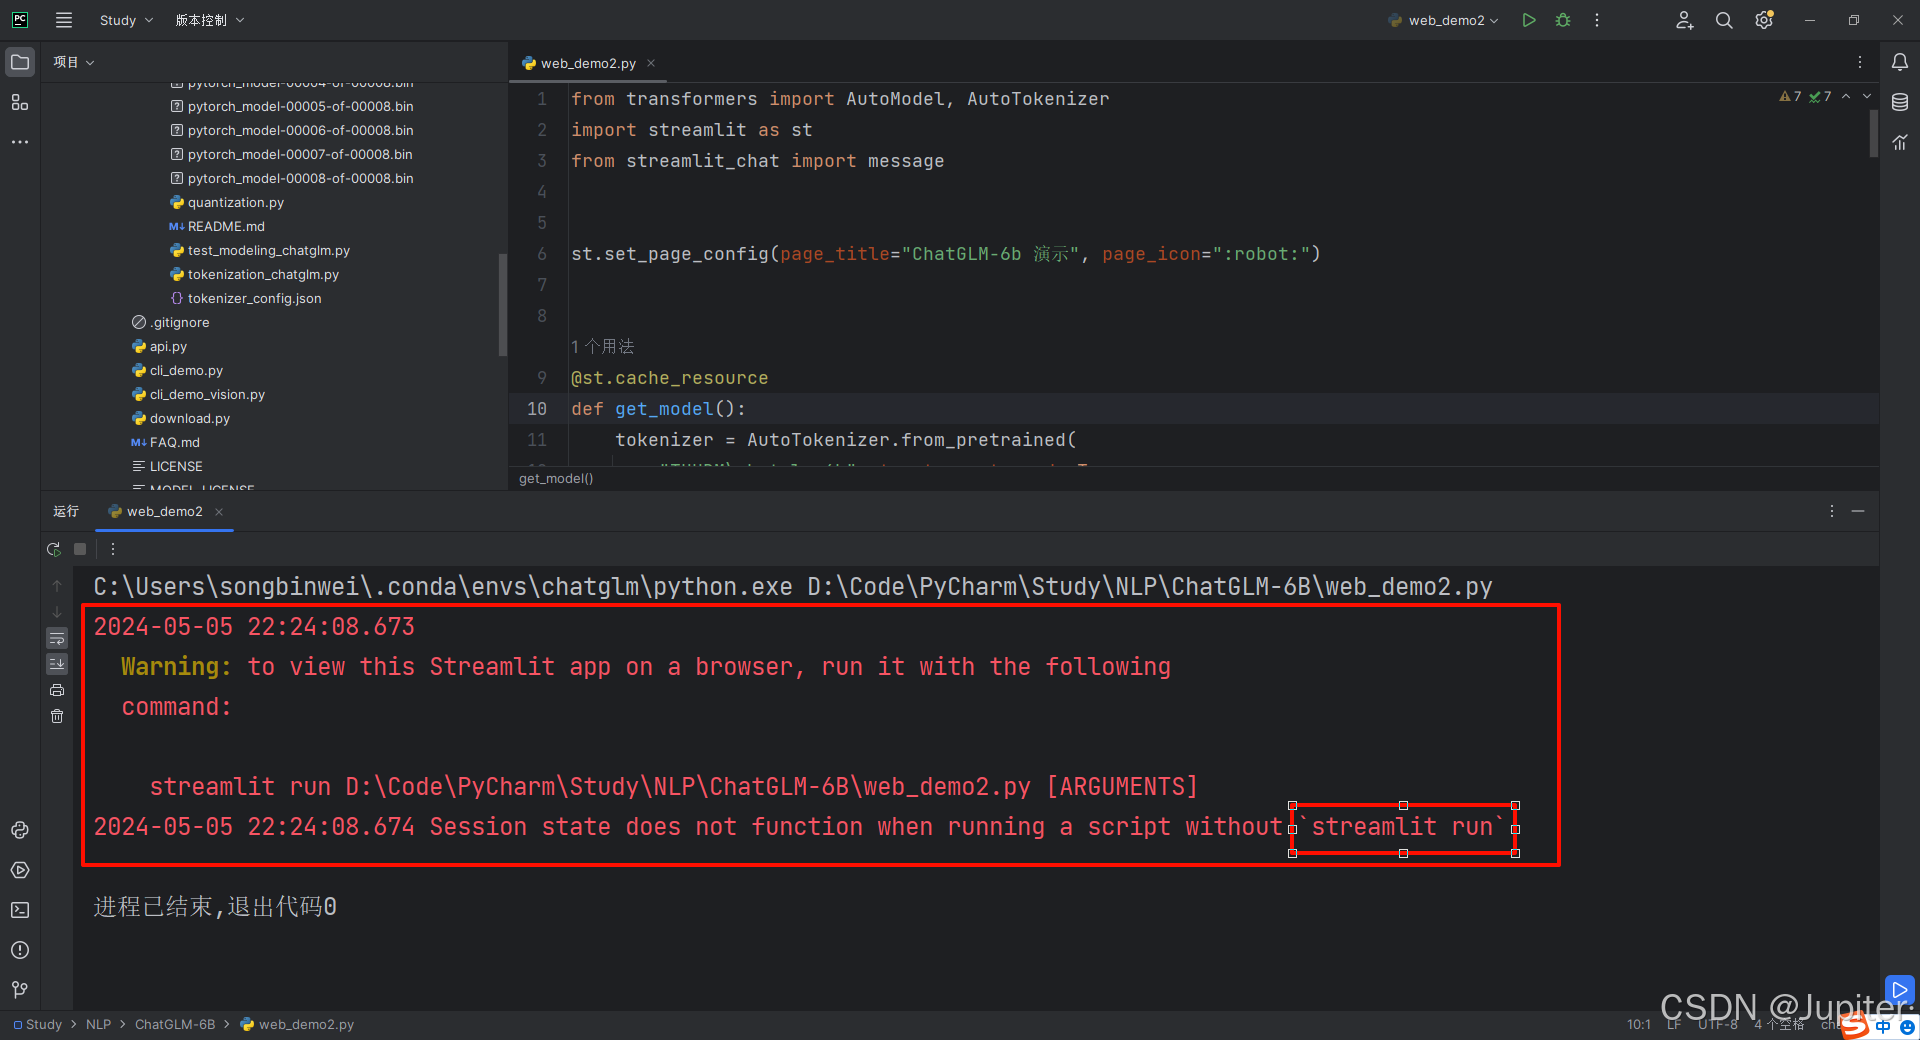Open Problems tool window
The image size is (1920, 1040).
click(20, 950)
